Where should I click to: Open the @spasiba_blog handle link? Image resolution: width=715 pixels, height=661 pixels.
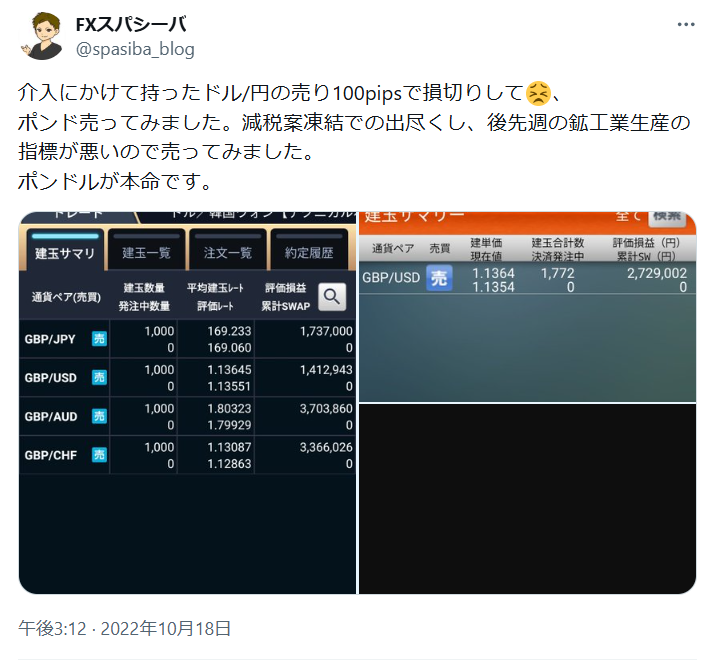[135, 49]
